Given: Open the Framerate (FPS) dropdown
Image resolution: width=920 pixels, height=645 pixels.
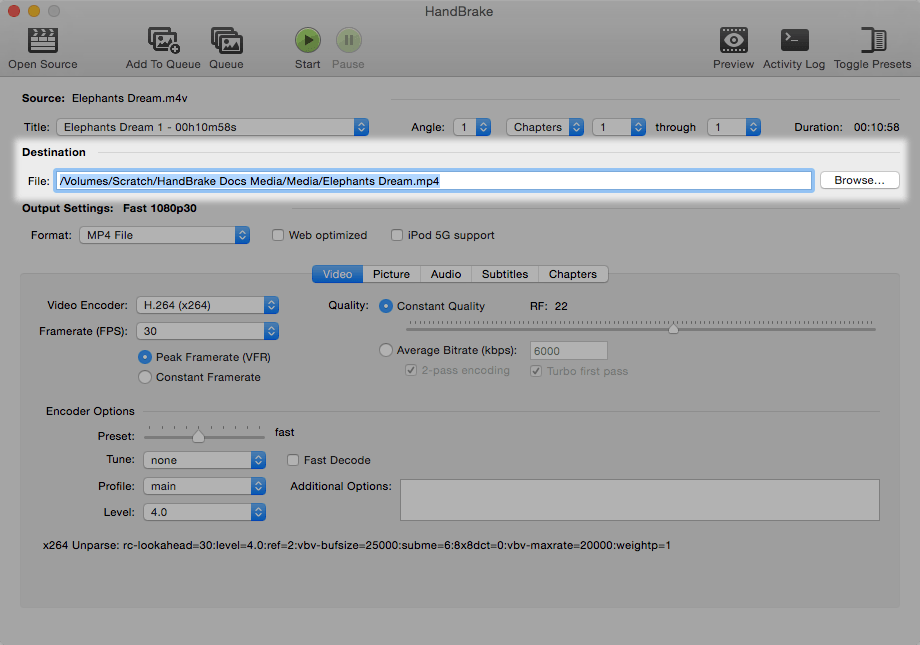Looking at the screenshot, I should point(207,331).
